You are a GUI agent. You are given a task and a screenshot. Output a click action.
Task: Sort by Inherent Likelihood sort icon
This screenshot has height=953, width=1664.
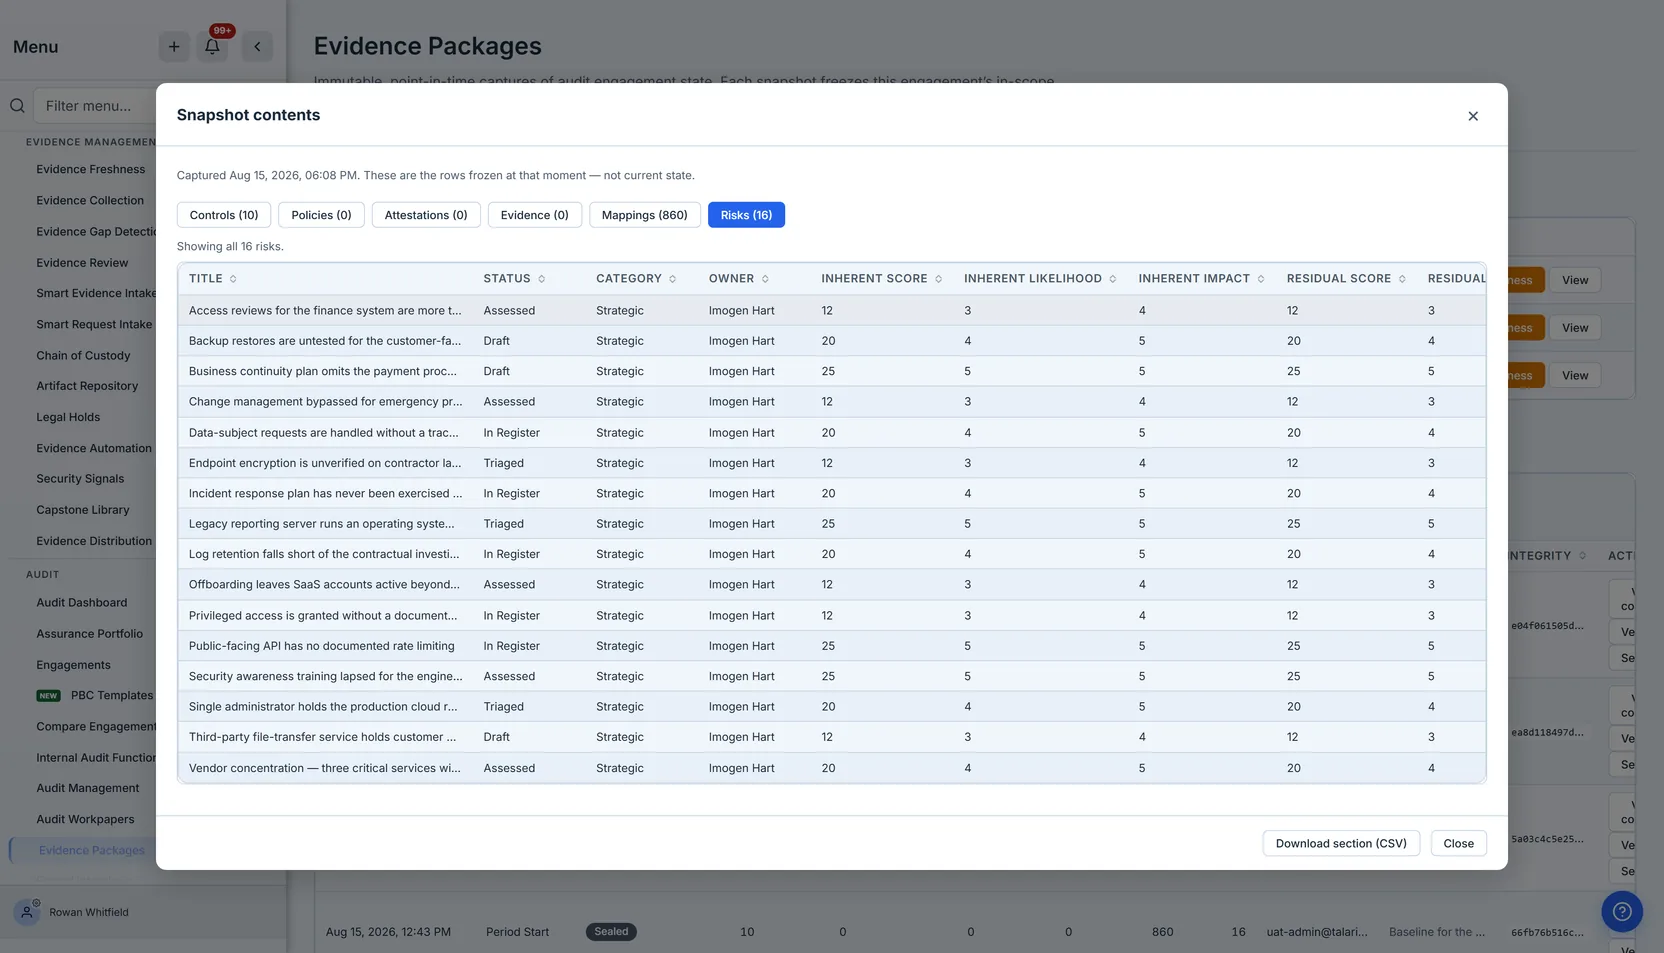[1112, 279]
